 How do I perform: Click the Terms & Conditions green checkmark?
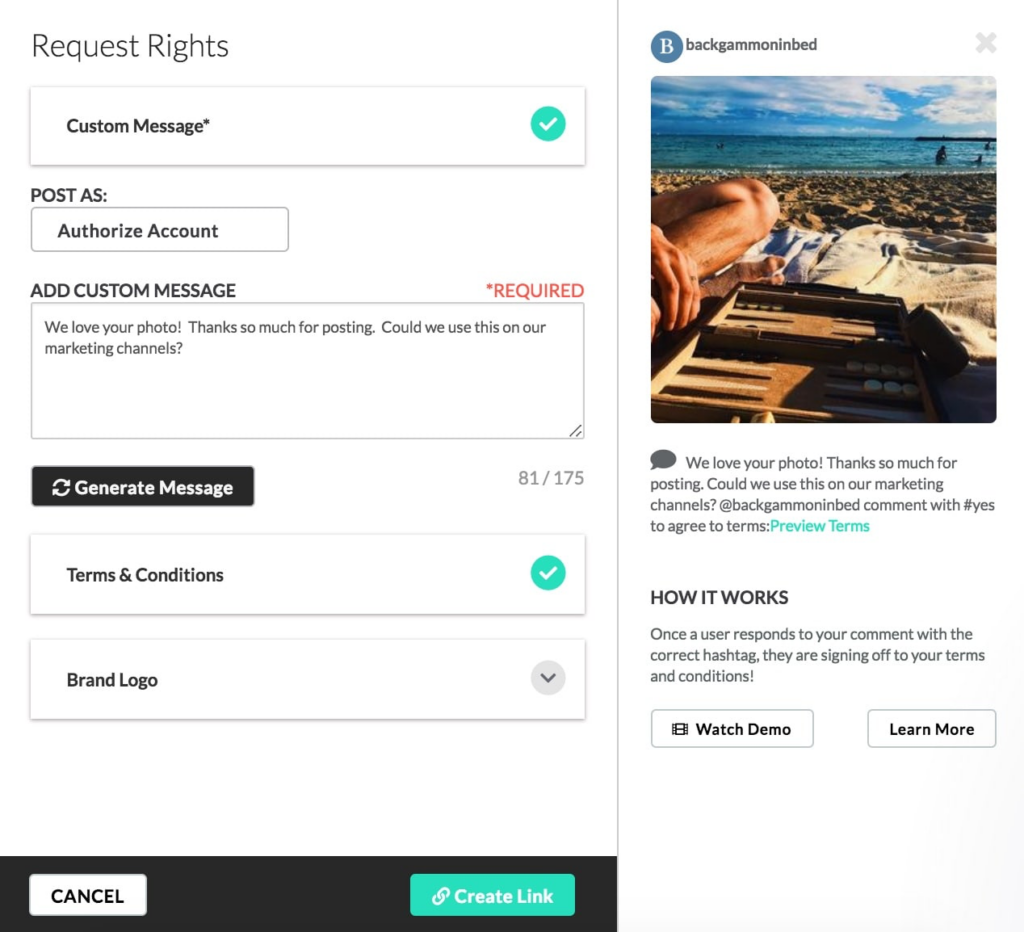(x=547, y=574)
